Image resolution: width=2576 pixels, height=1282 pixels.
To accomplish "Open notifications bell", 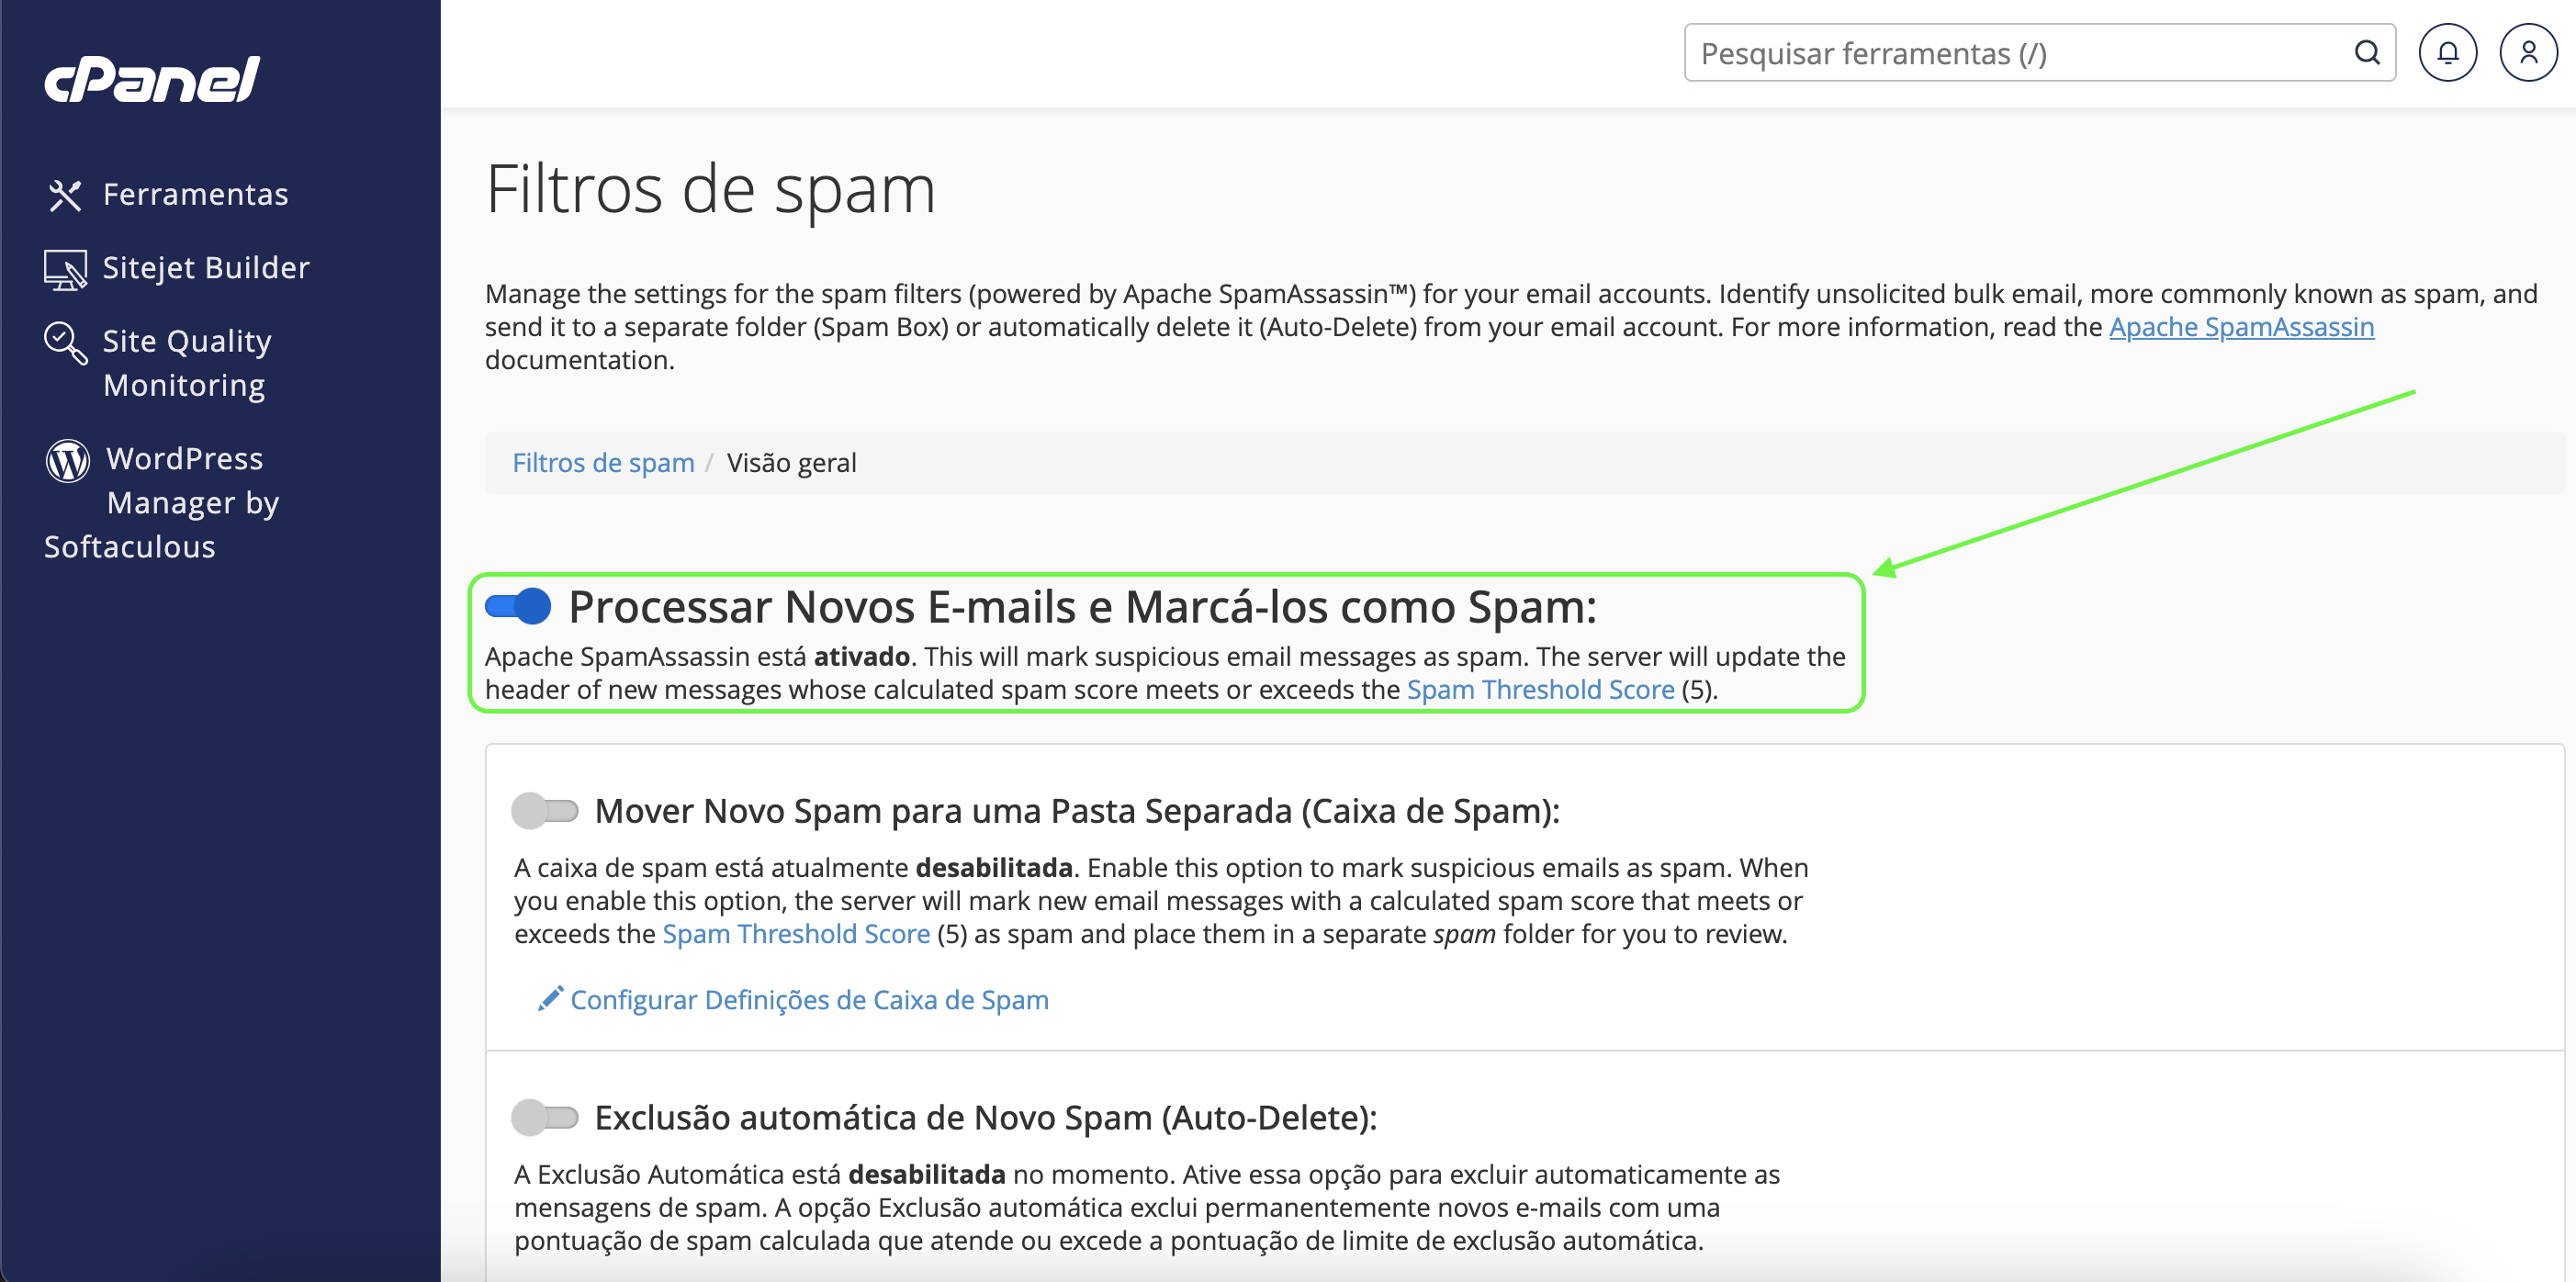I will coord(2447,52).
